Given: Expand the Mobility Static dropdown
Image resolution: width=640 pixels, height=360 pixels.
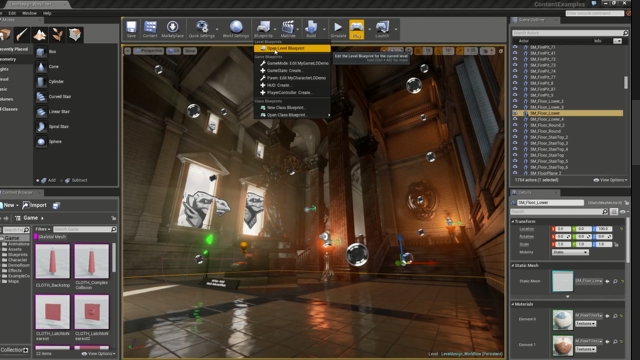Looking at the screenshot, I should (570, 252).
